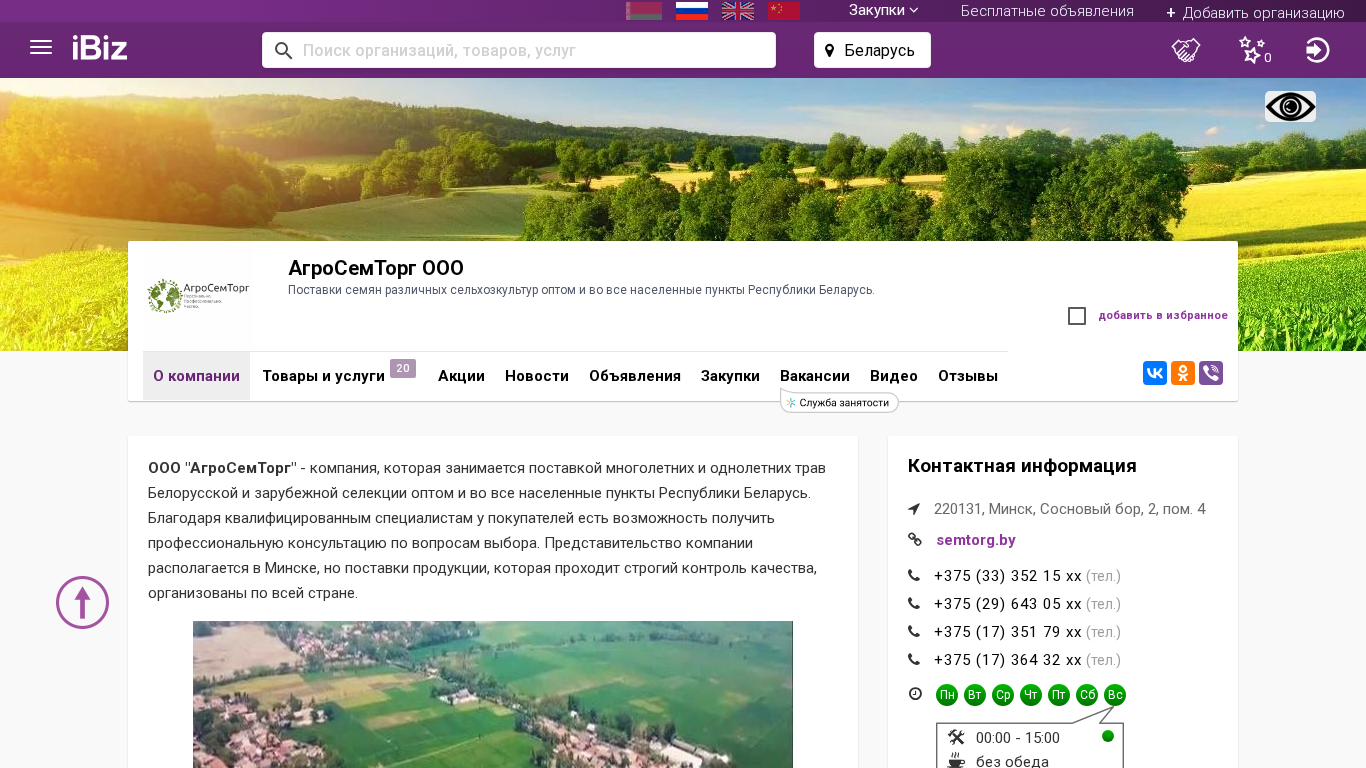The width and height of the screenshot is (1366, 768).
Task: Select Monday (Пн) schedule circle
Action: coord(947,695)
